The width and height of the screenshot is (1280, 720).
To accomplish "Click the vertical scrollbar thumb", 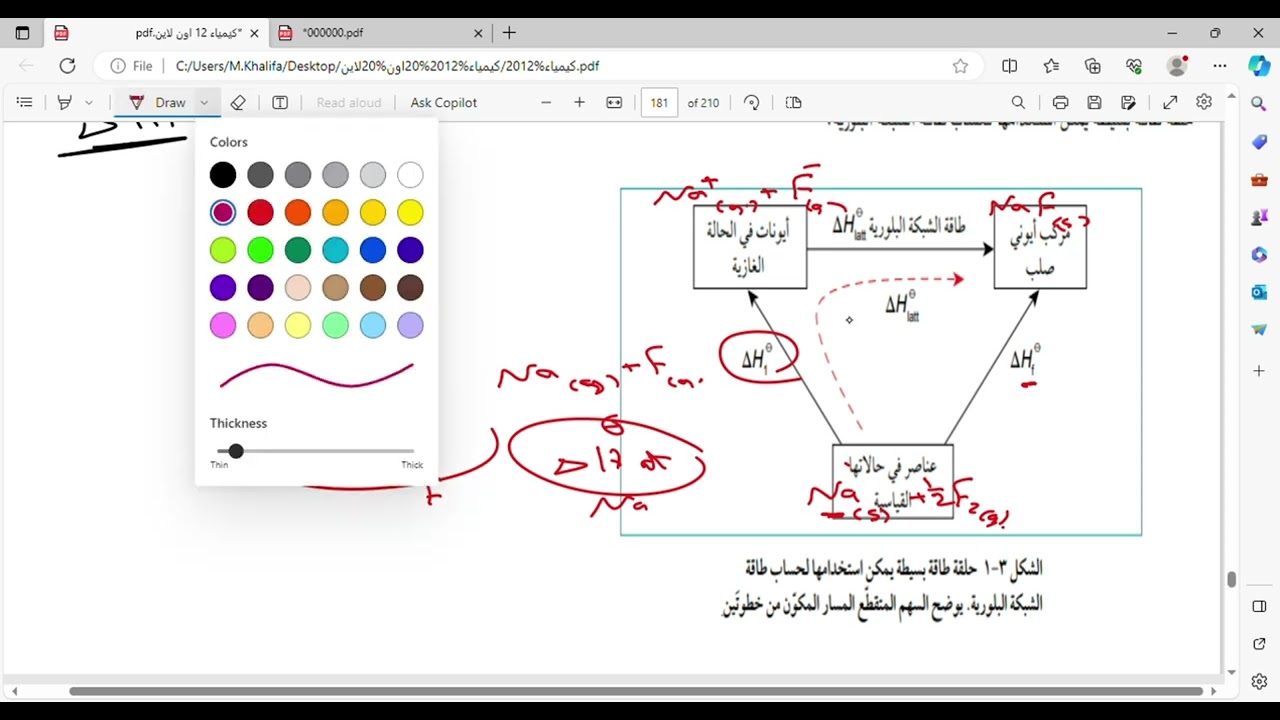I will click(x=1231, y=580).
